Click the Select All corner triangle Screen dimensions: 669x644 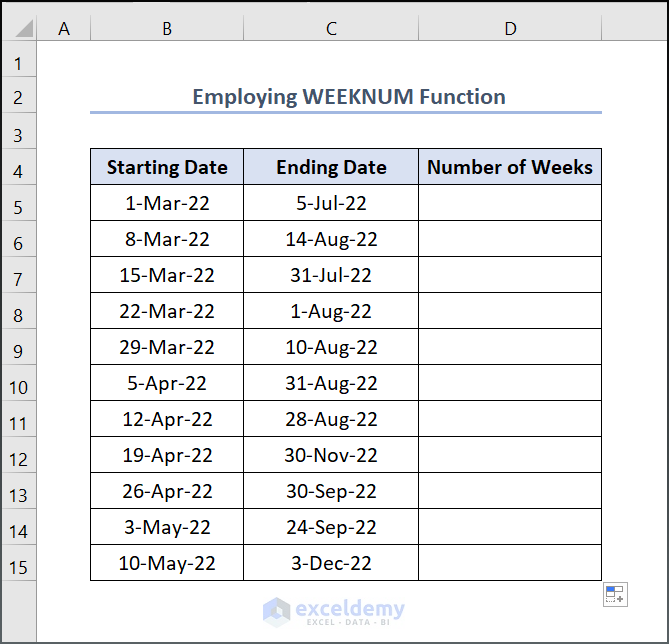(19, 29)
